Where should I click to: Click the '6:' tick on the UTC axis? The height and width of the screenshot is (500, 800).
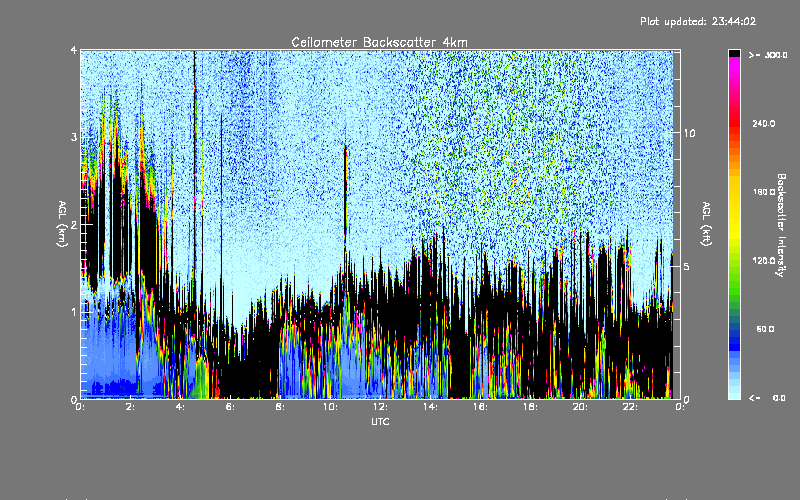pyautogui.click(x=231, y=407)
